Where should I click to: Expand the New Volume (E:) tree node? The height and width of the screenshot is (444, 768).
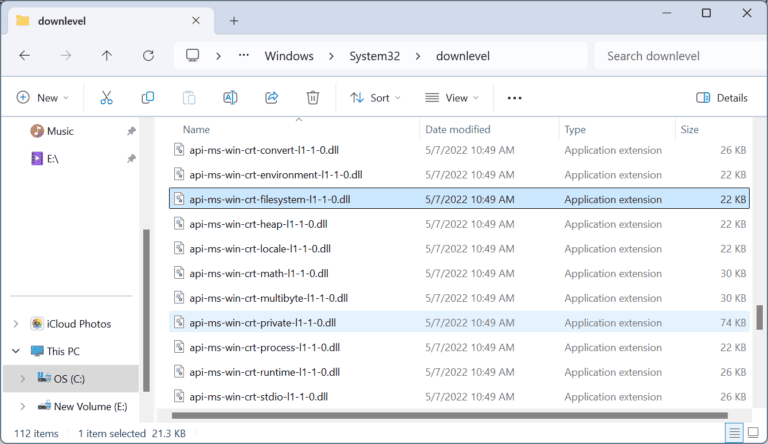23,406
